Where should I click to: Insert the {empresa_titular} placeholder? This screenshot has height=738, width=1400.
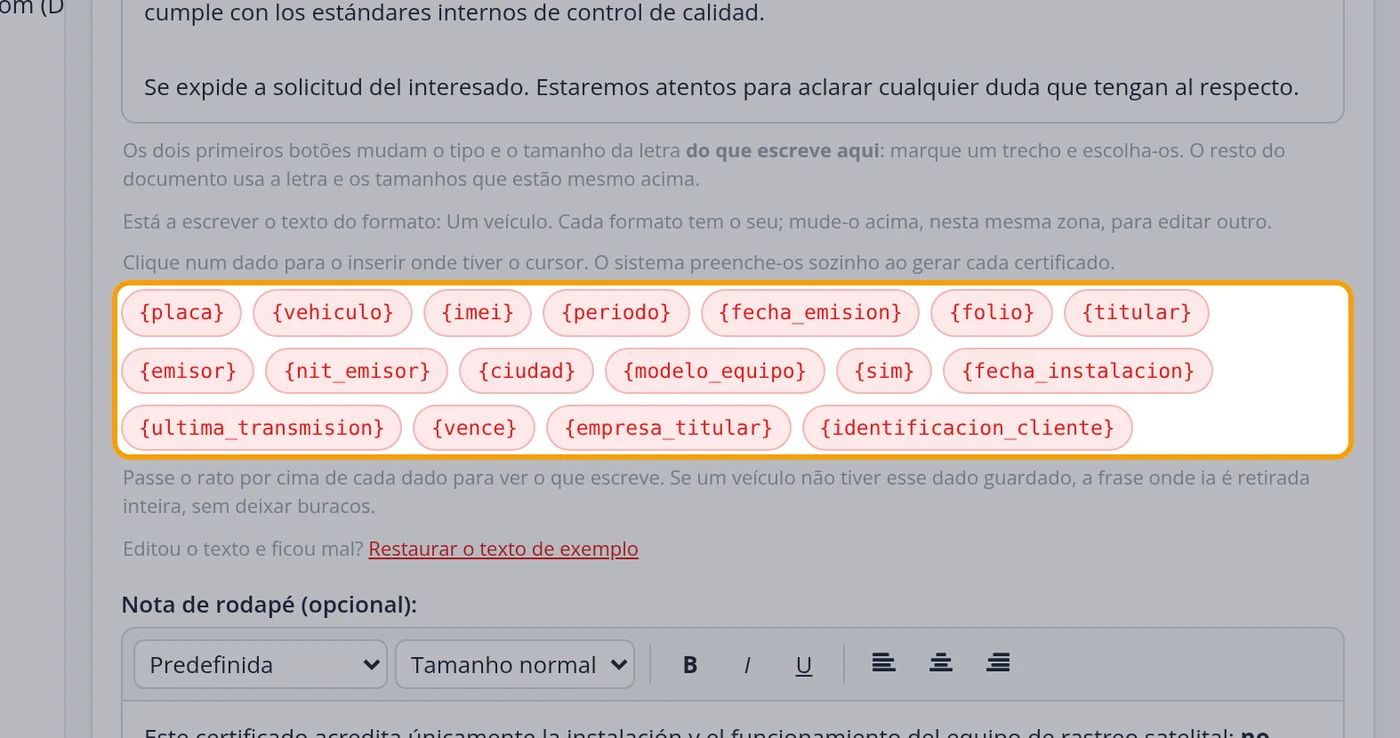[x=668, y=428]
